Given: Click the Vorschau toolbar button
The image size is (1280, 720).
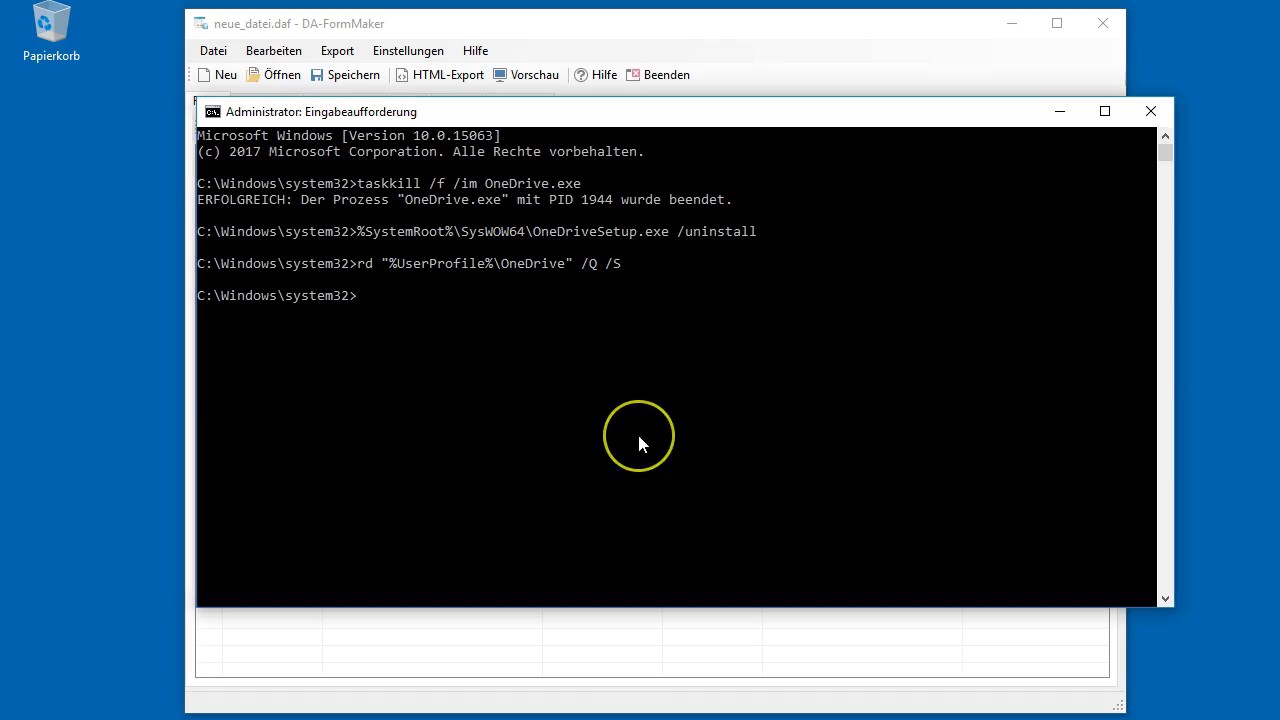Looking at the screenshot, I should (x=526, y=75).
